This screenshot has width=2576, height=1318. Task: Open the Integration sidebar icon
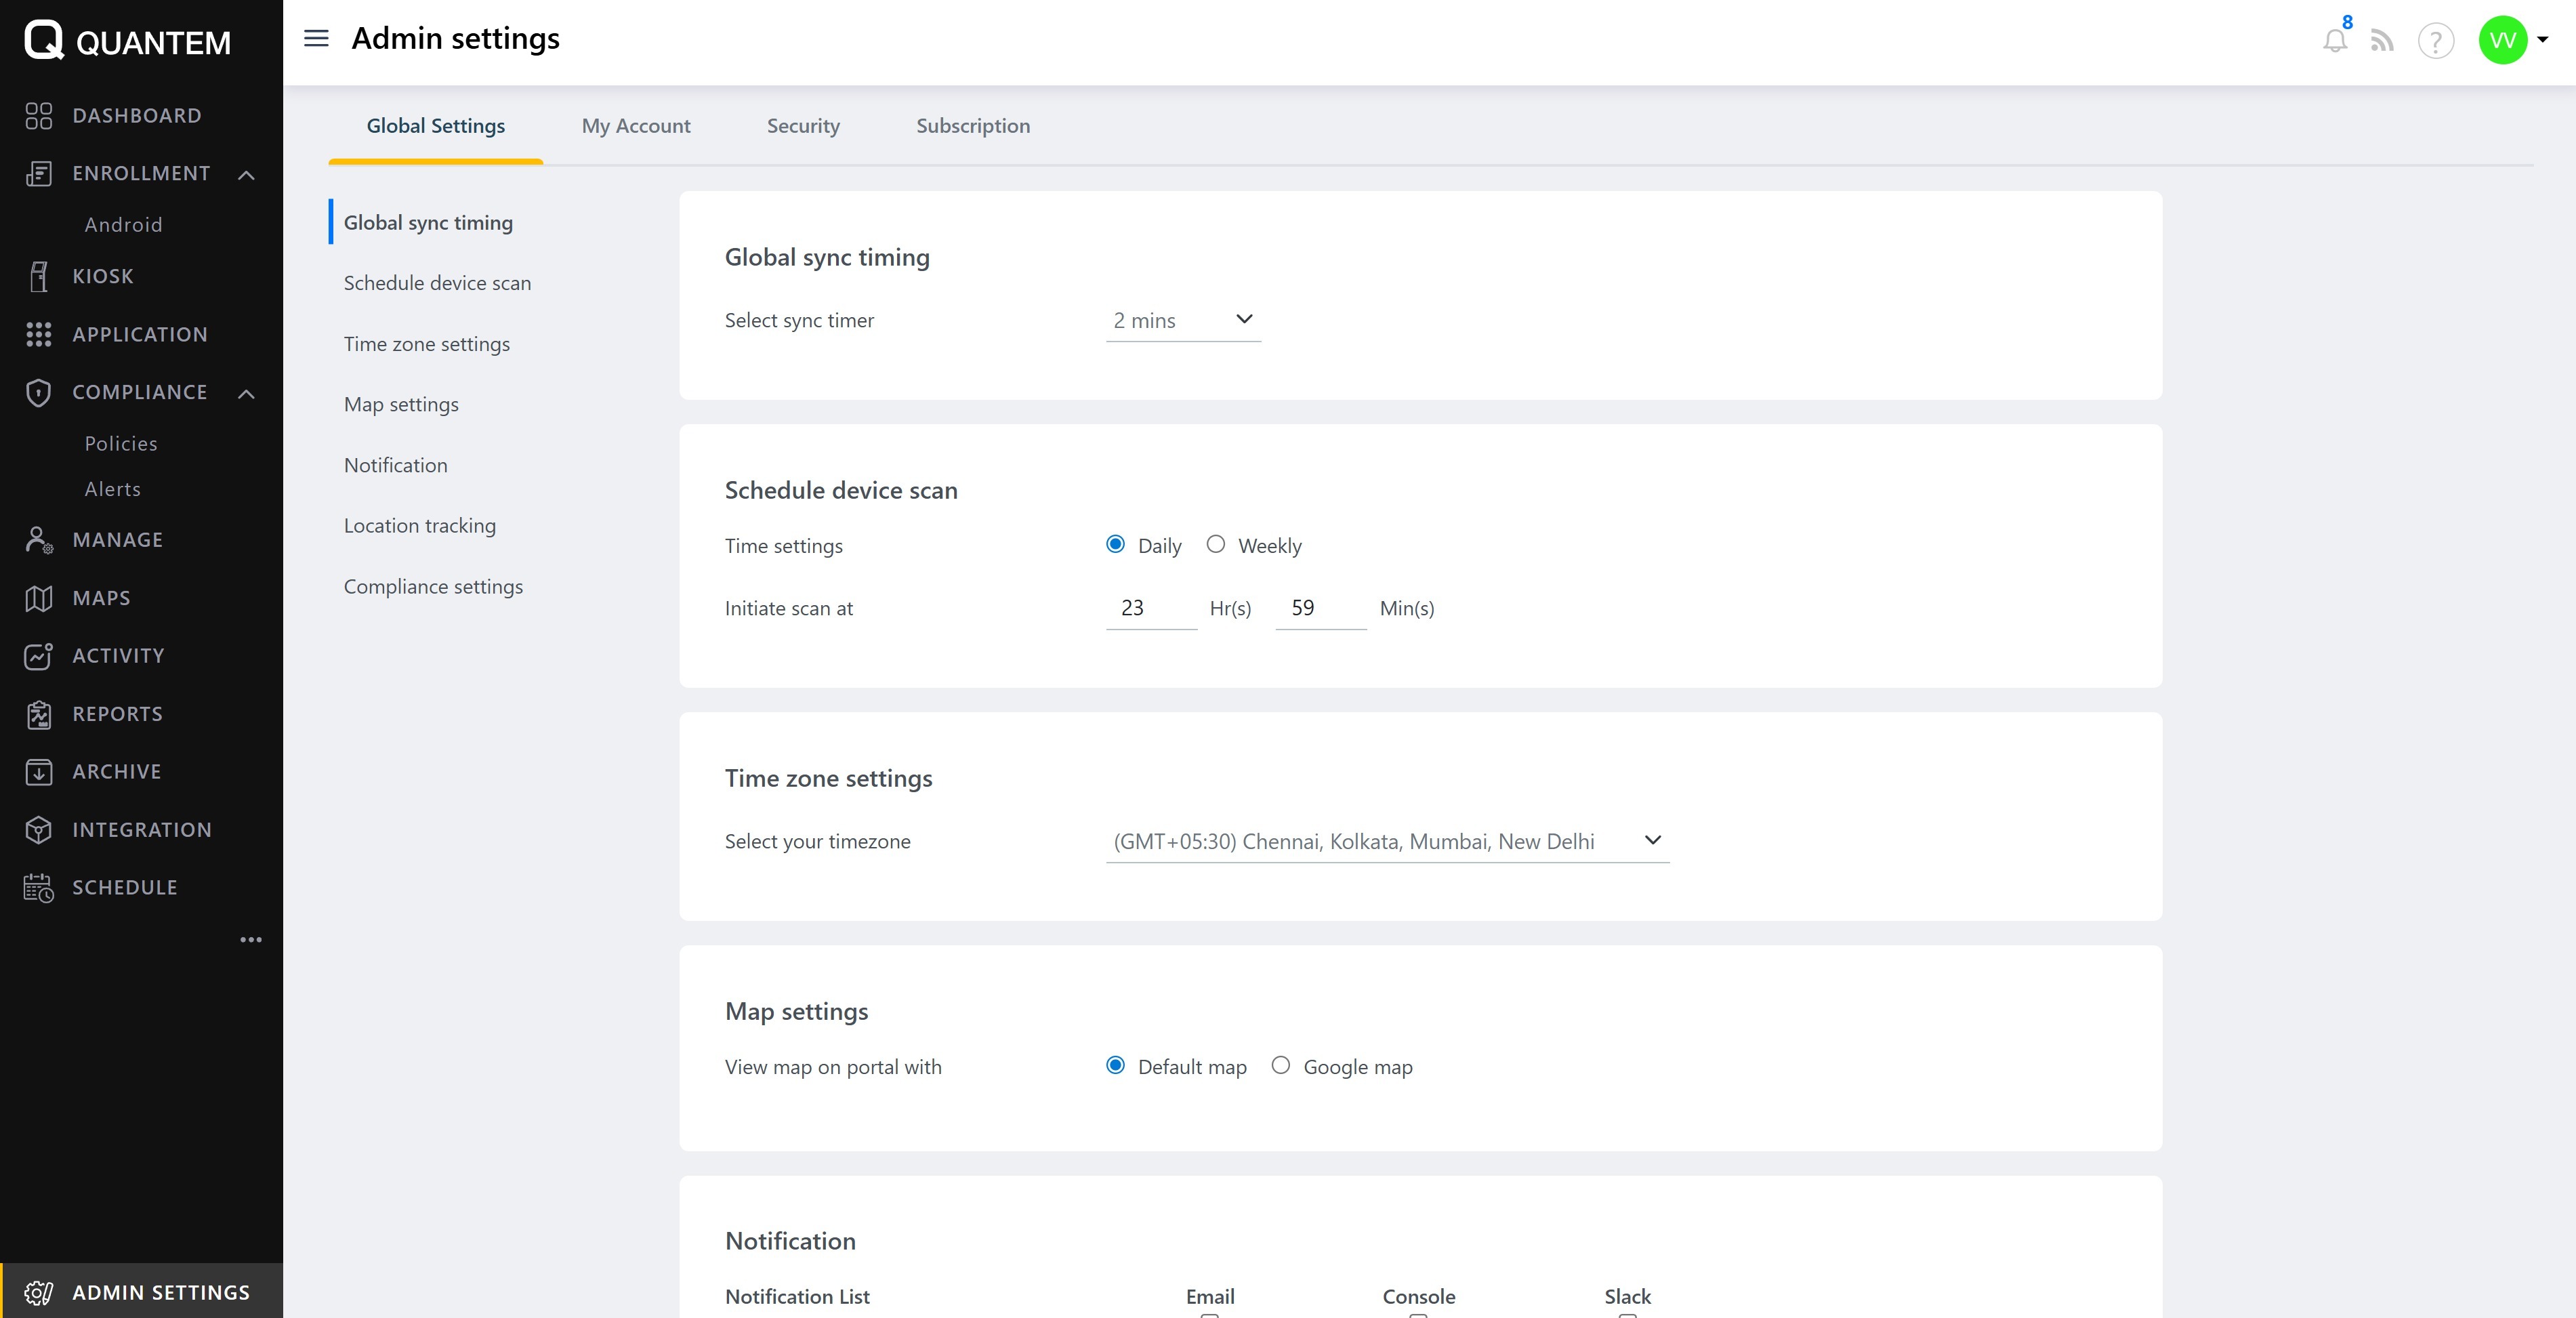(x=38, y=830)
